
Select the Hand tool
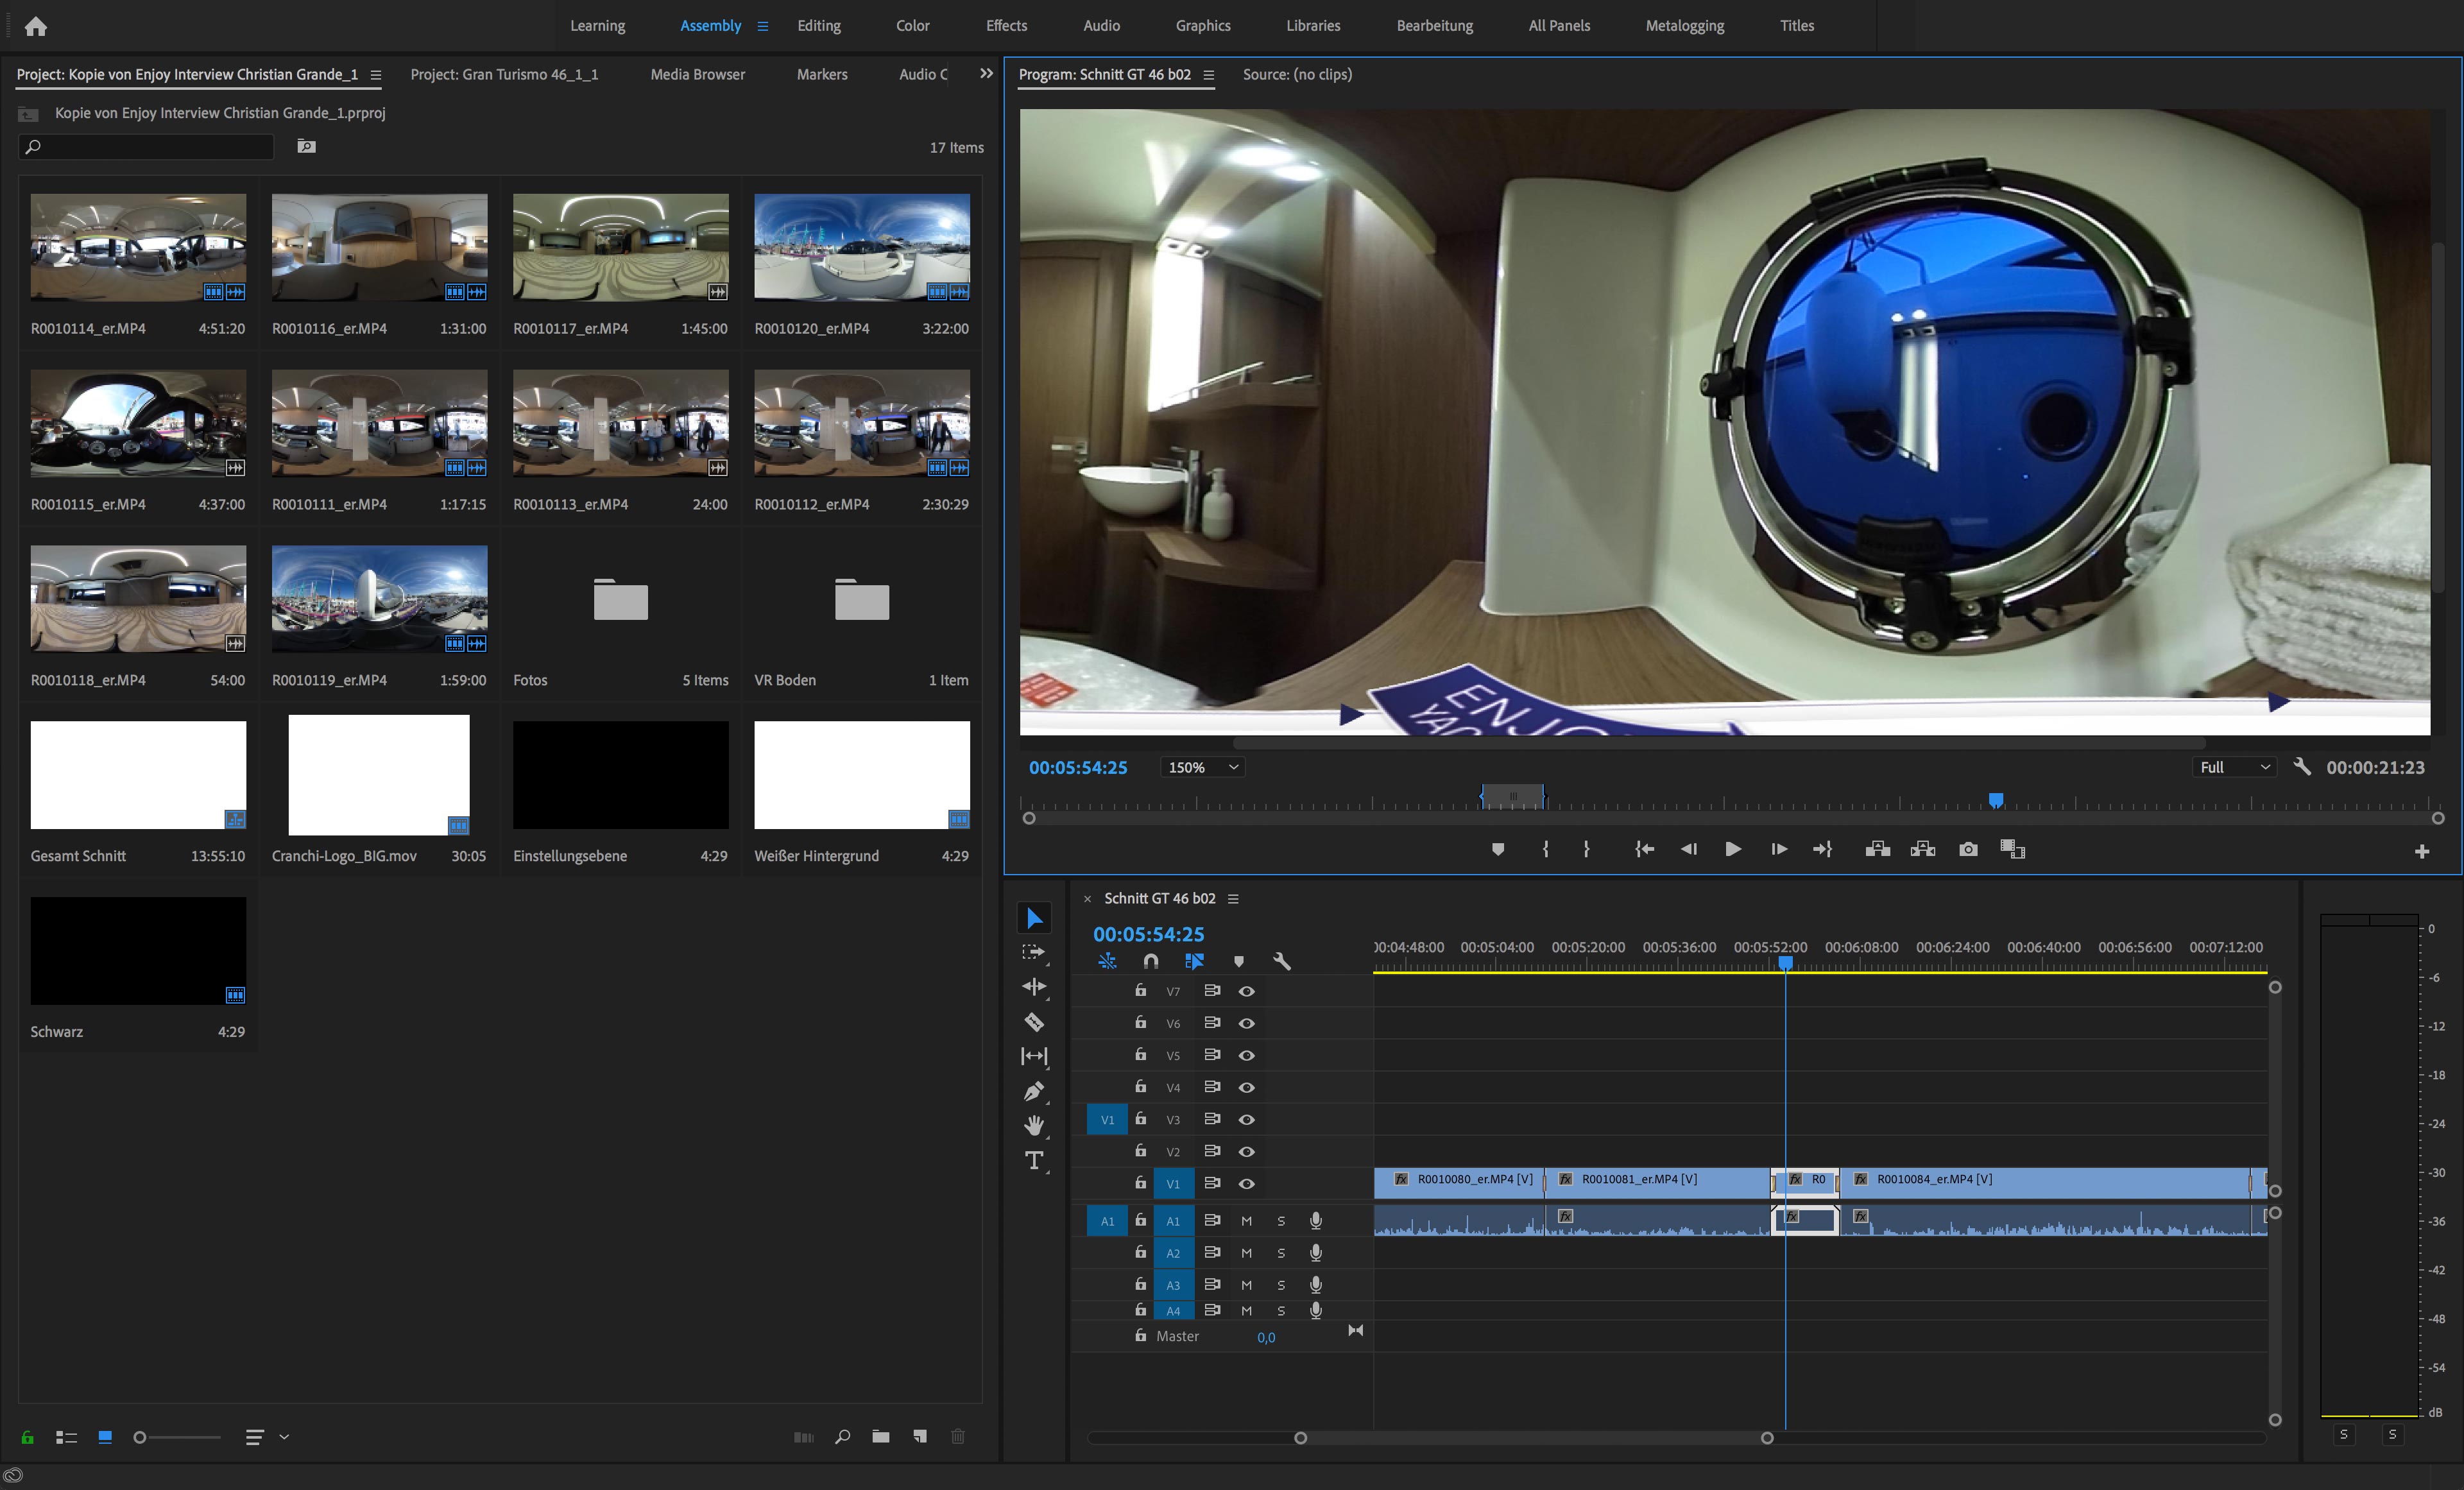tap(1034, 1126)
